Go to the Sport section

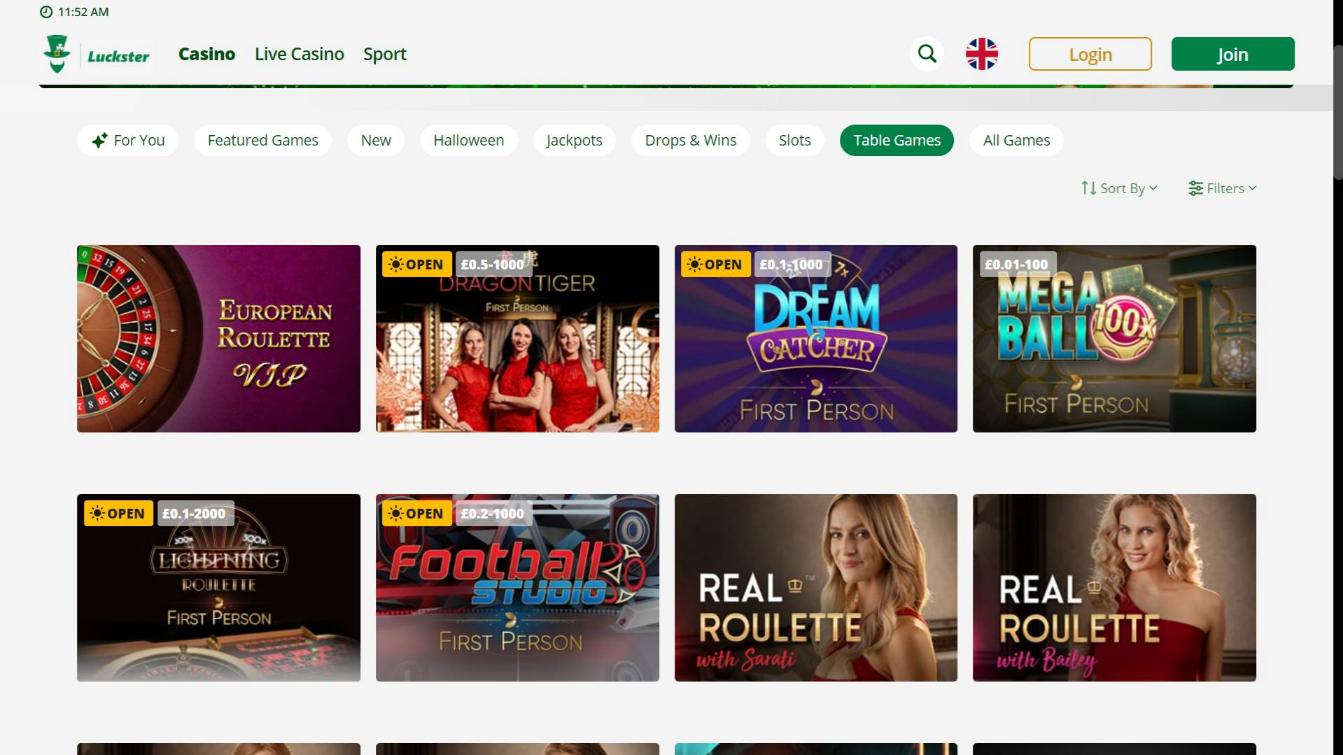coord(384,54)
